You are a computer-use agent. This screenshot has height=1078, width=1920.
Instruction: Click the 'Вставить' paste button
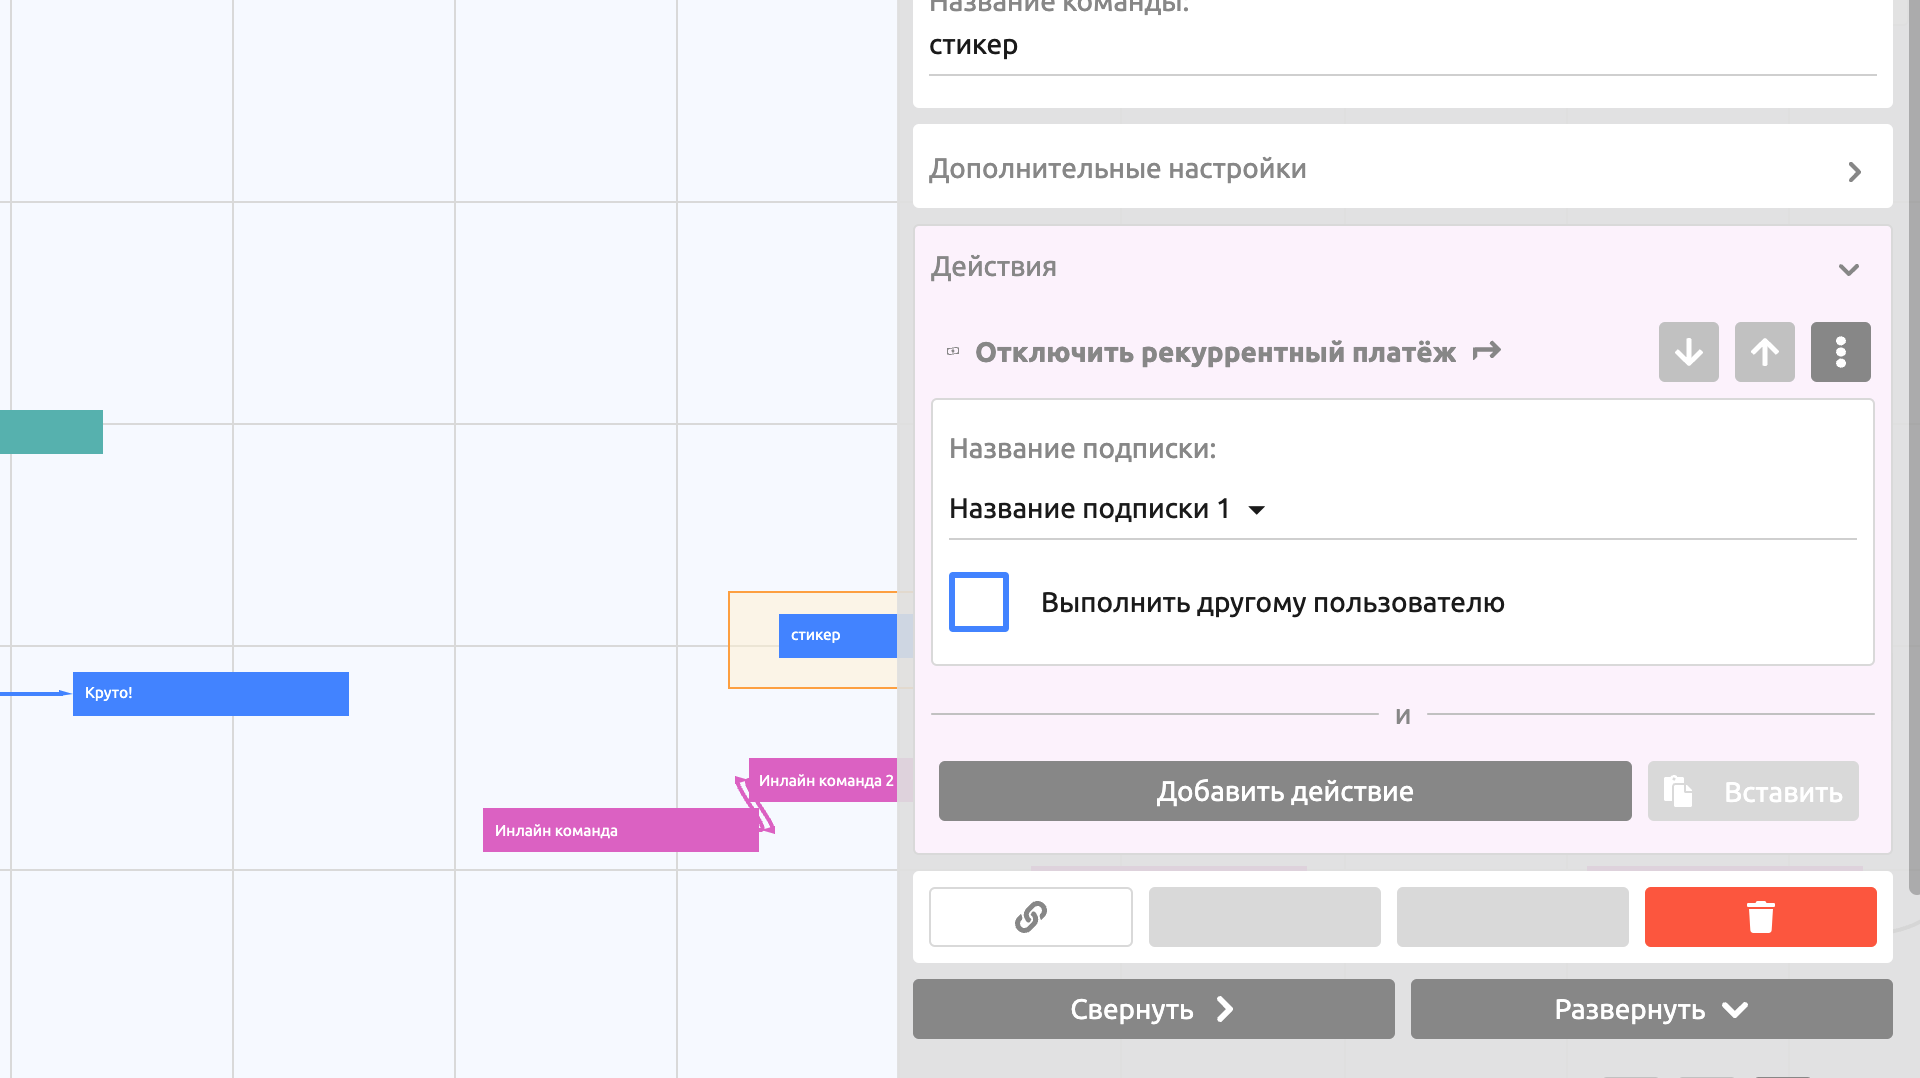[x=1753, y=791]
